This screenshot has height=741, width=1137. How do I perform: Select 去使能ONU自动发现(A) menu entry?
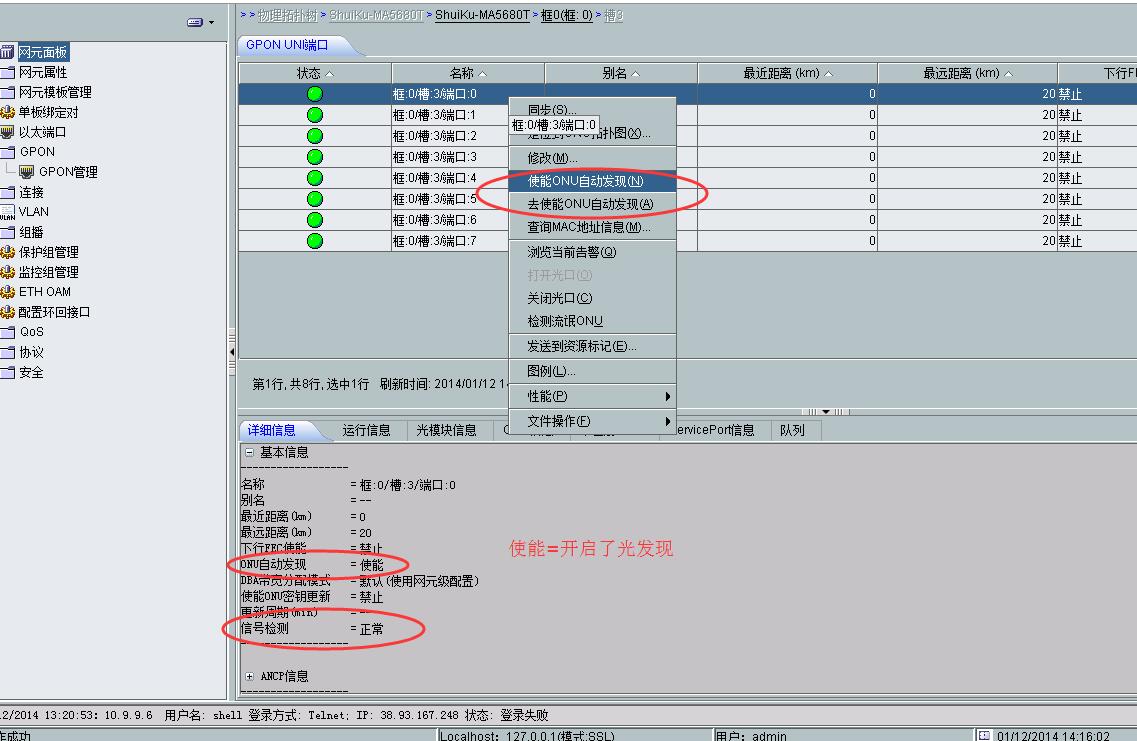pyautogui.click(x=590, y=204)
